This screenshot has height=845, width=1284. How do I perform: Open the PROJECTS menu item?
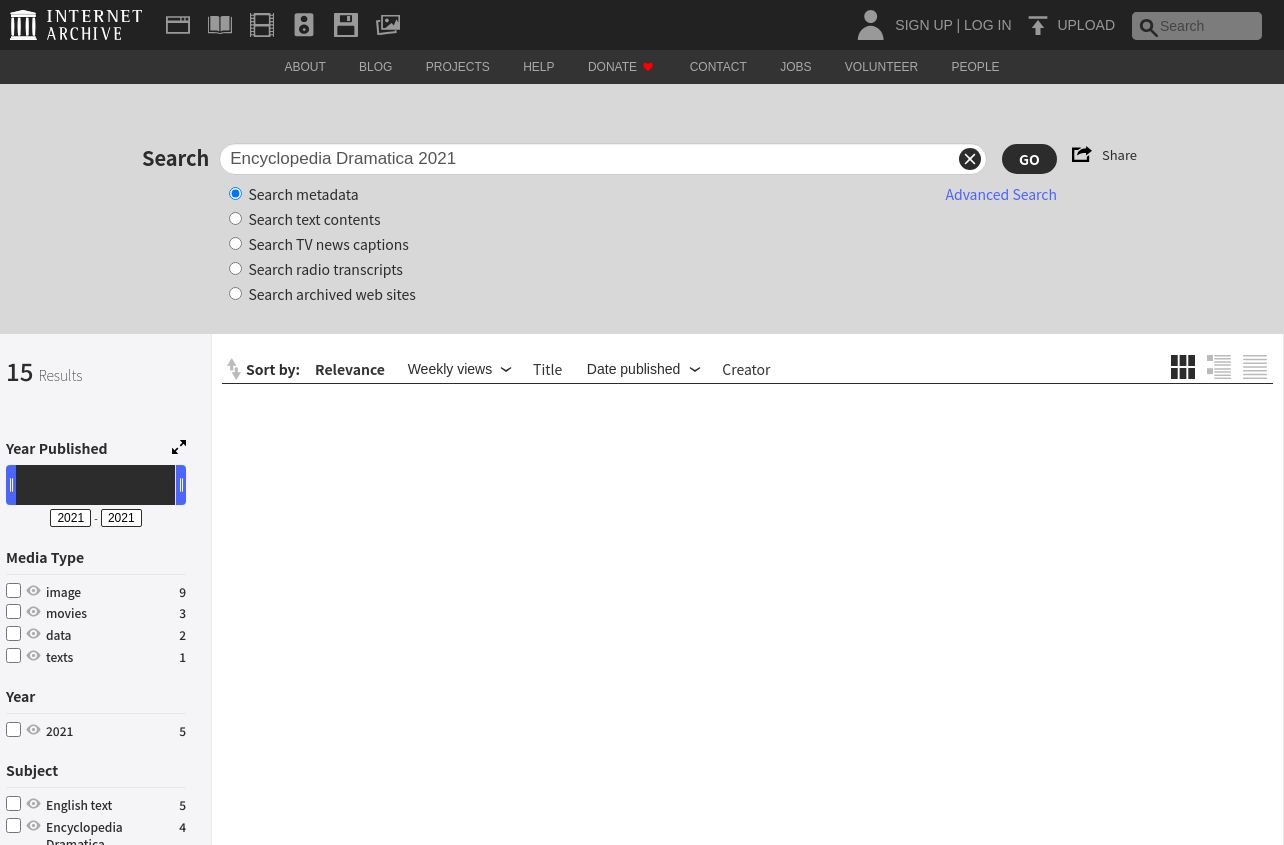point(457,67)
